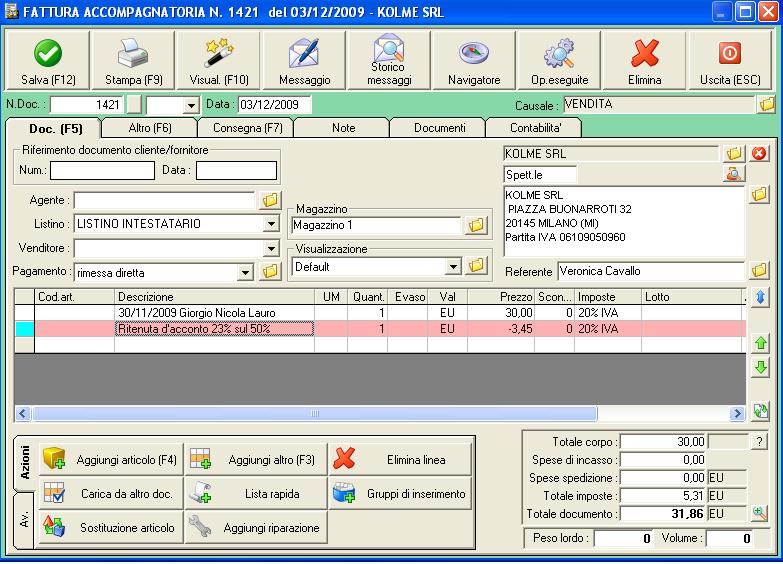Open the Magazzino folder browse icon

476,226
